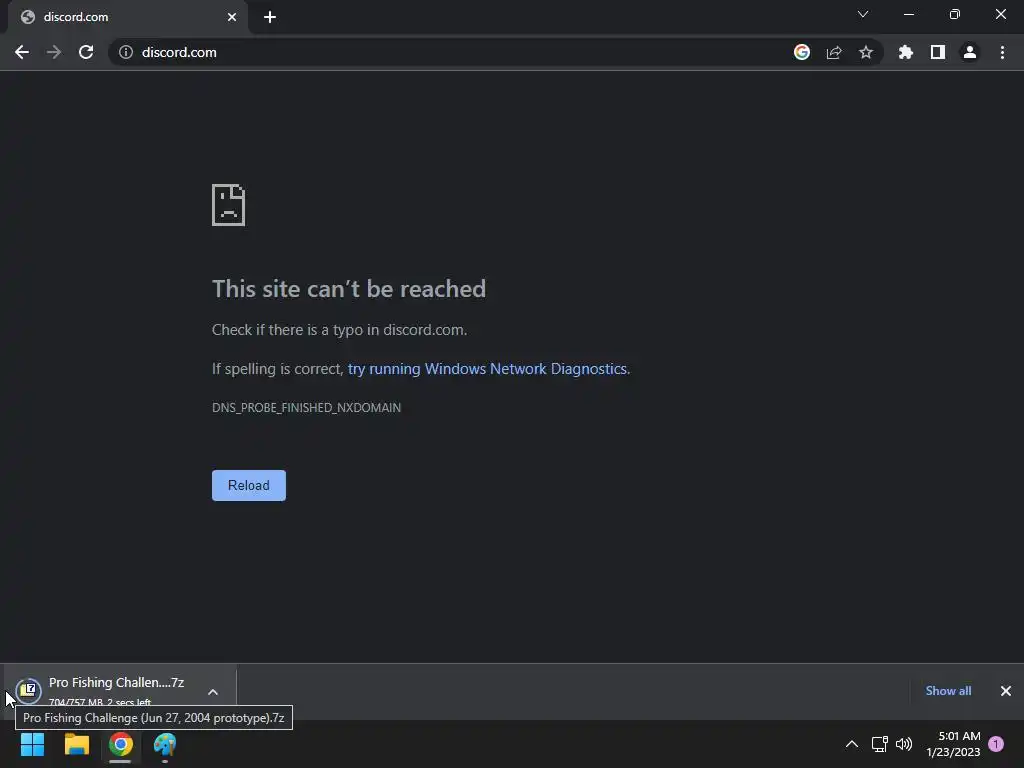
Task: Open network status tray icon
Action: (x=880, y=744)
